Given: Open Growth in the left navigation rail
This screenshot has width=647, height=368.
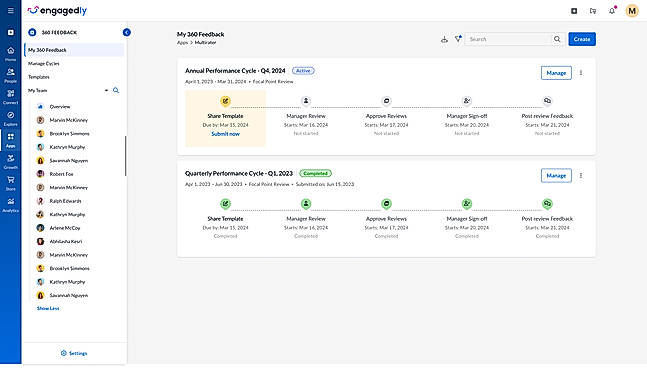Looking at the screenshot, I should click(11, 161).
